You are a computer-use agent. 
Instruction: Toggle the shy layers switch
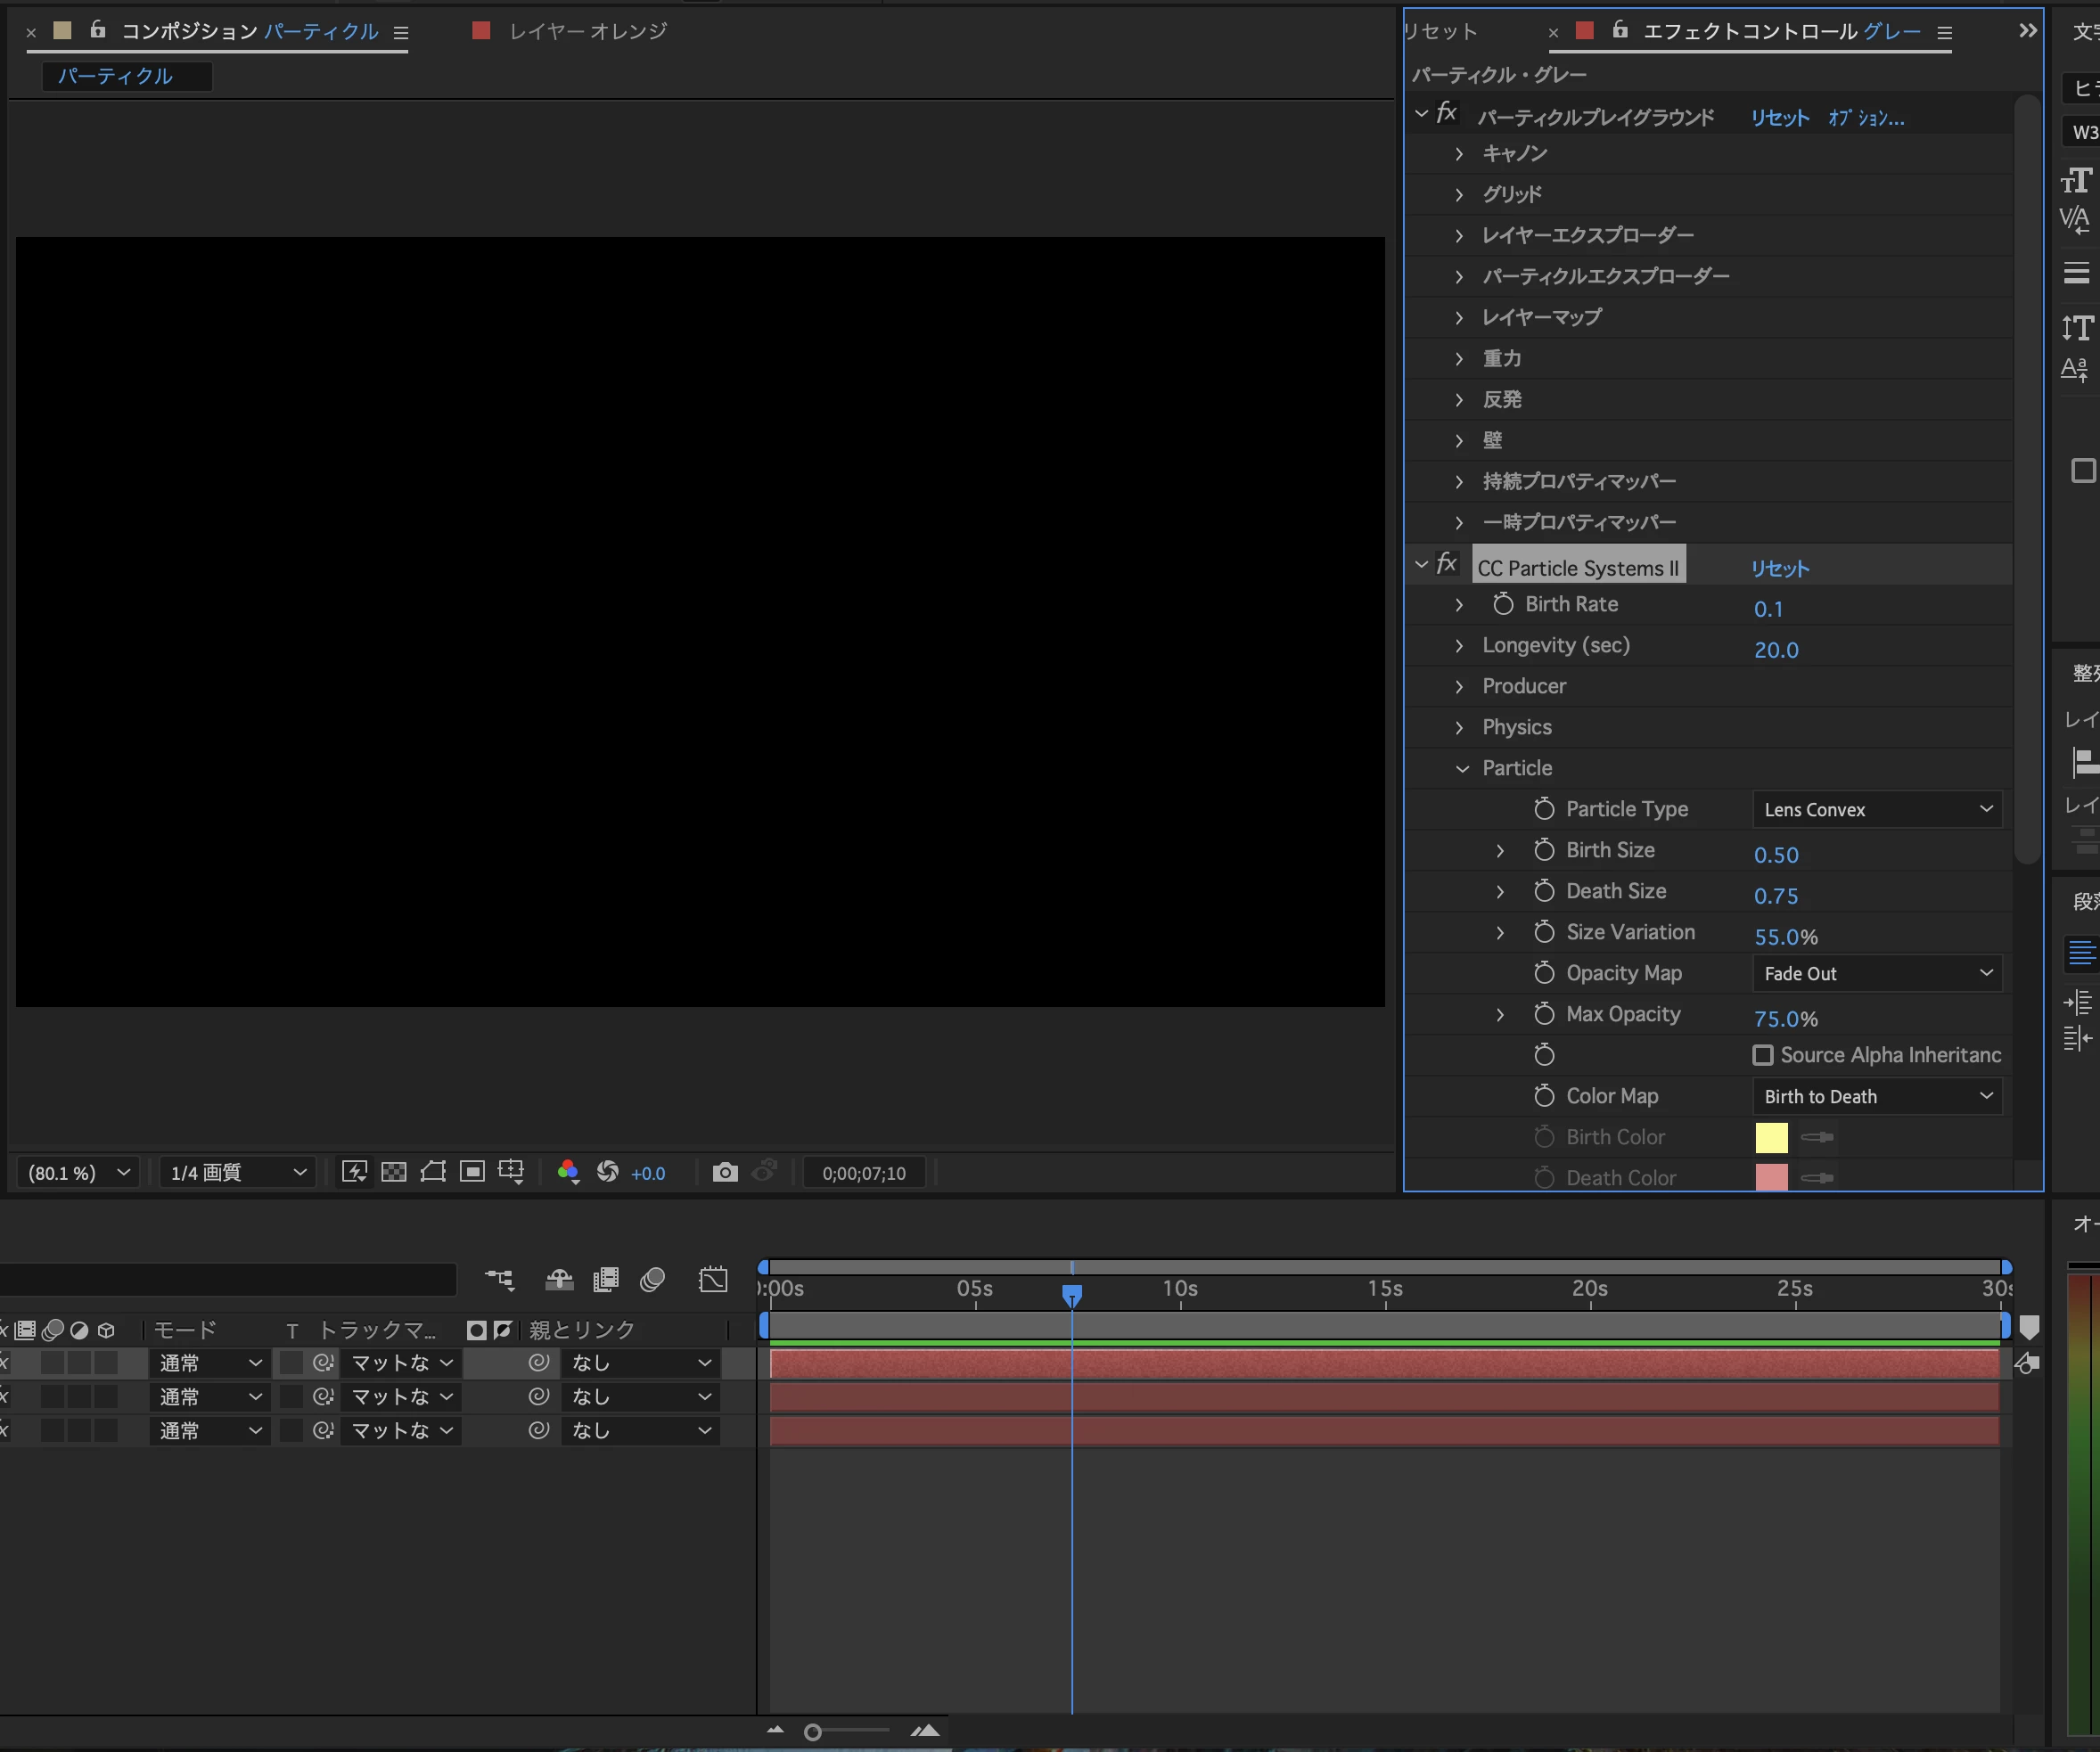point(559,1279)
